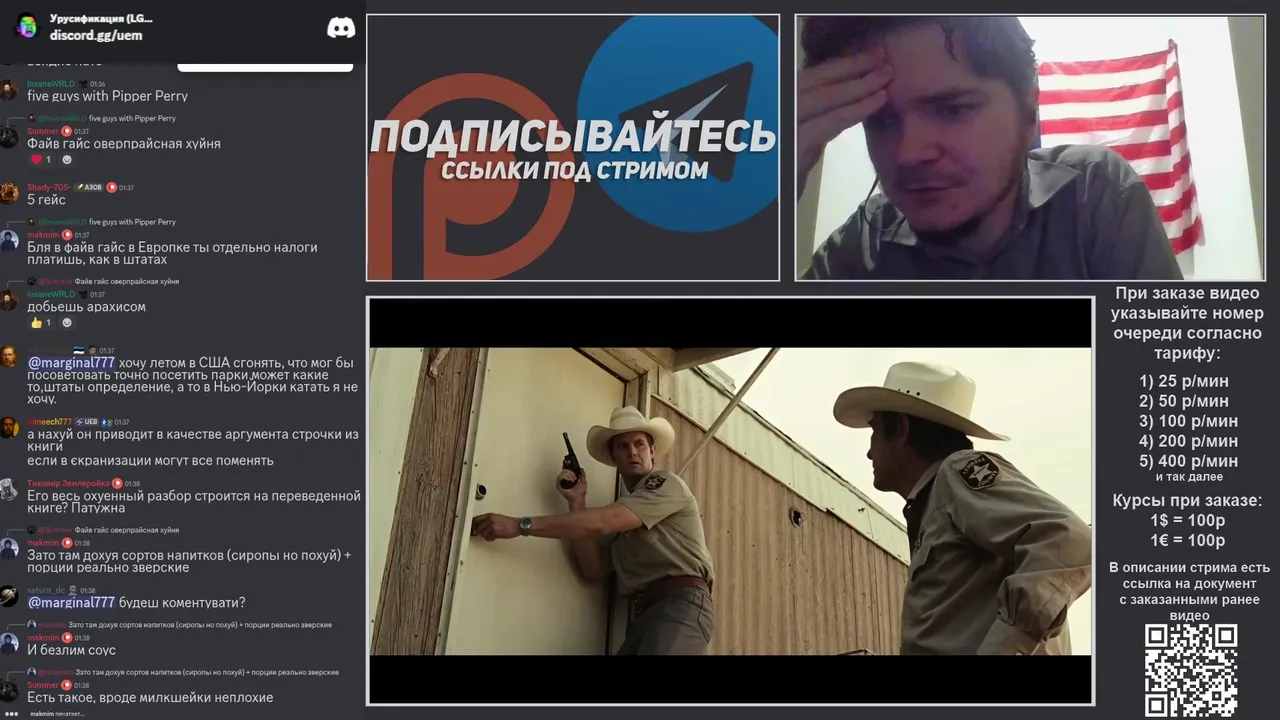This screenshot has width=1280, height=720.
Task: Click Summer's avatar beside 'Есть такое, вроде милкшейки'
Action: click(x=8, y=692)
